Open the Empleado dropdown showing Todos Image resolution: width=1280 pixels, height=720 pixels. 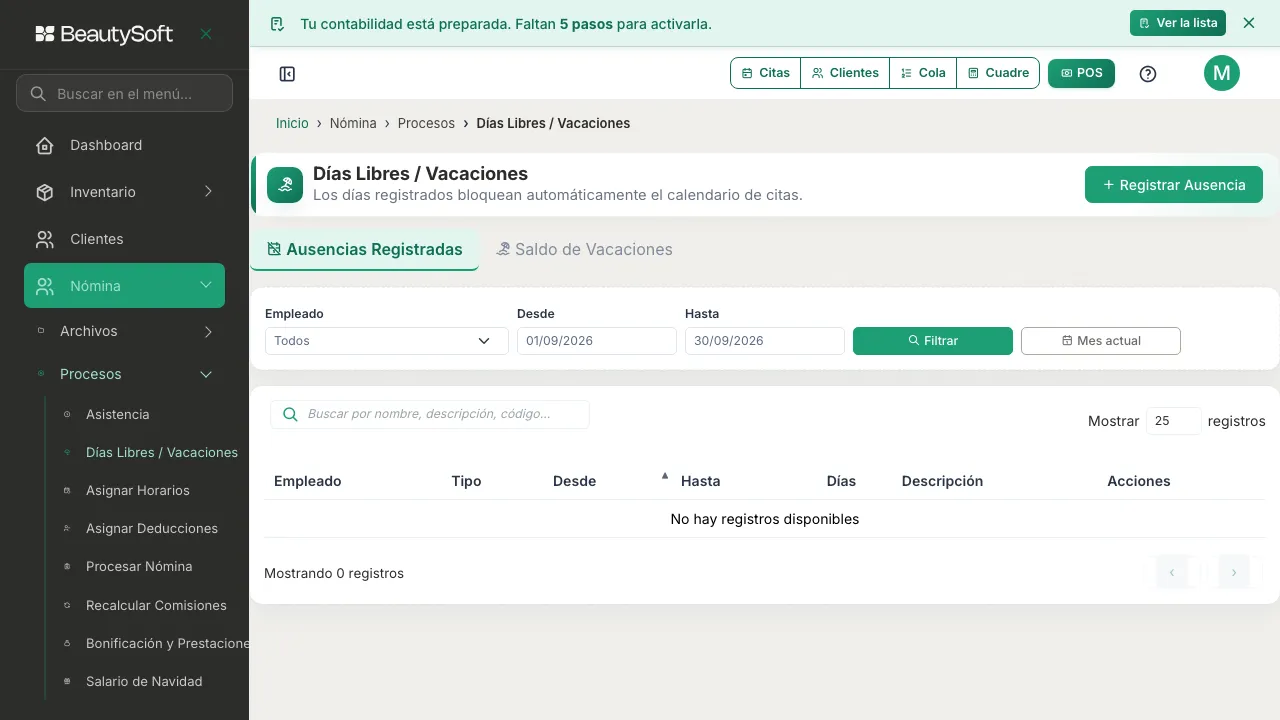click(387, 341)
